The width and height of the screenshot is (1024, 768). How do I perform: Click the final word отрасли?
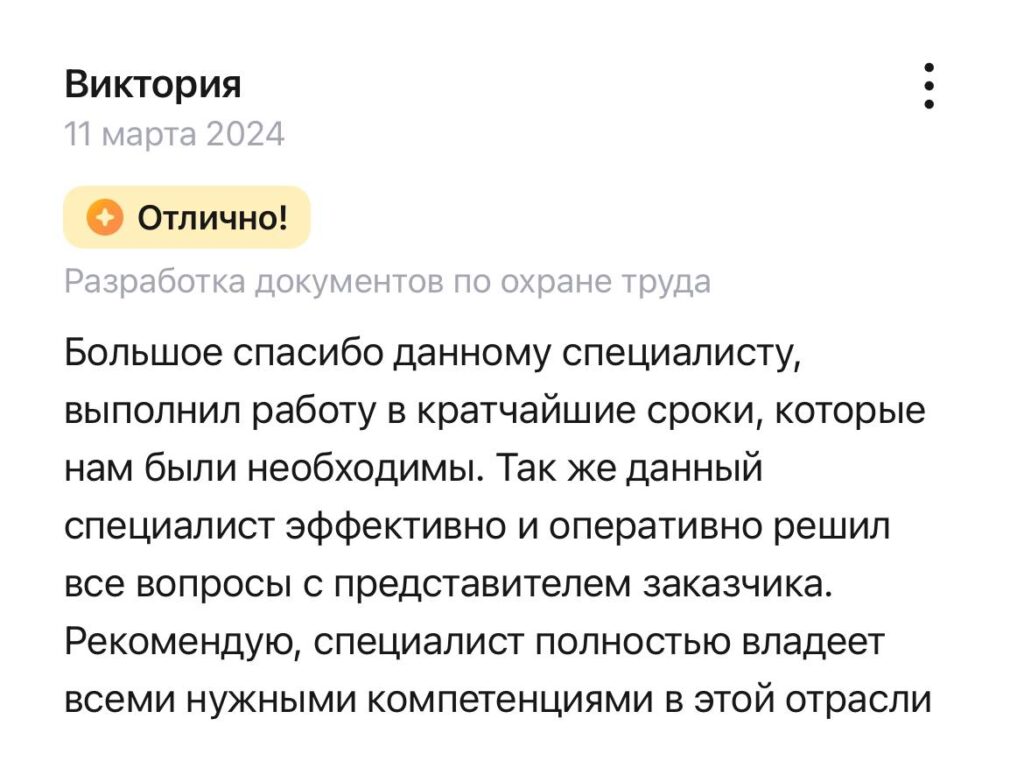pos(858,700)
